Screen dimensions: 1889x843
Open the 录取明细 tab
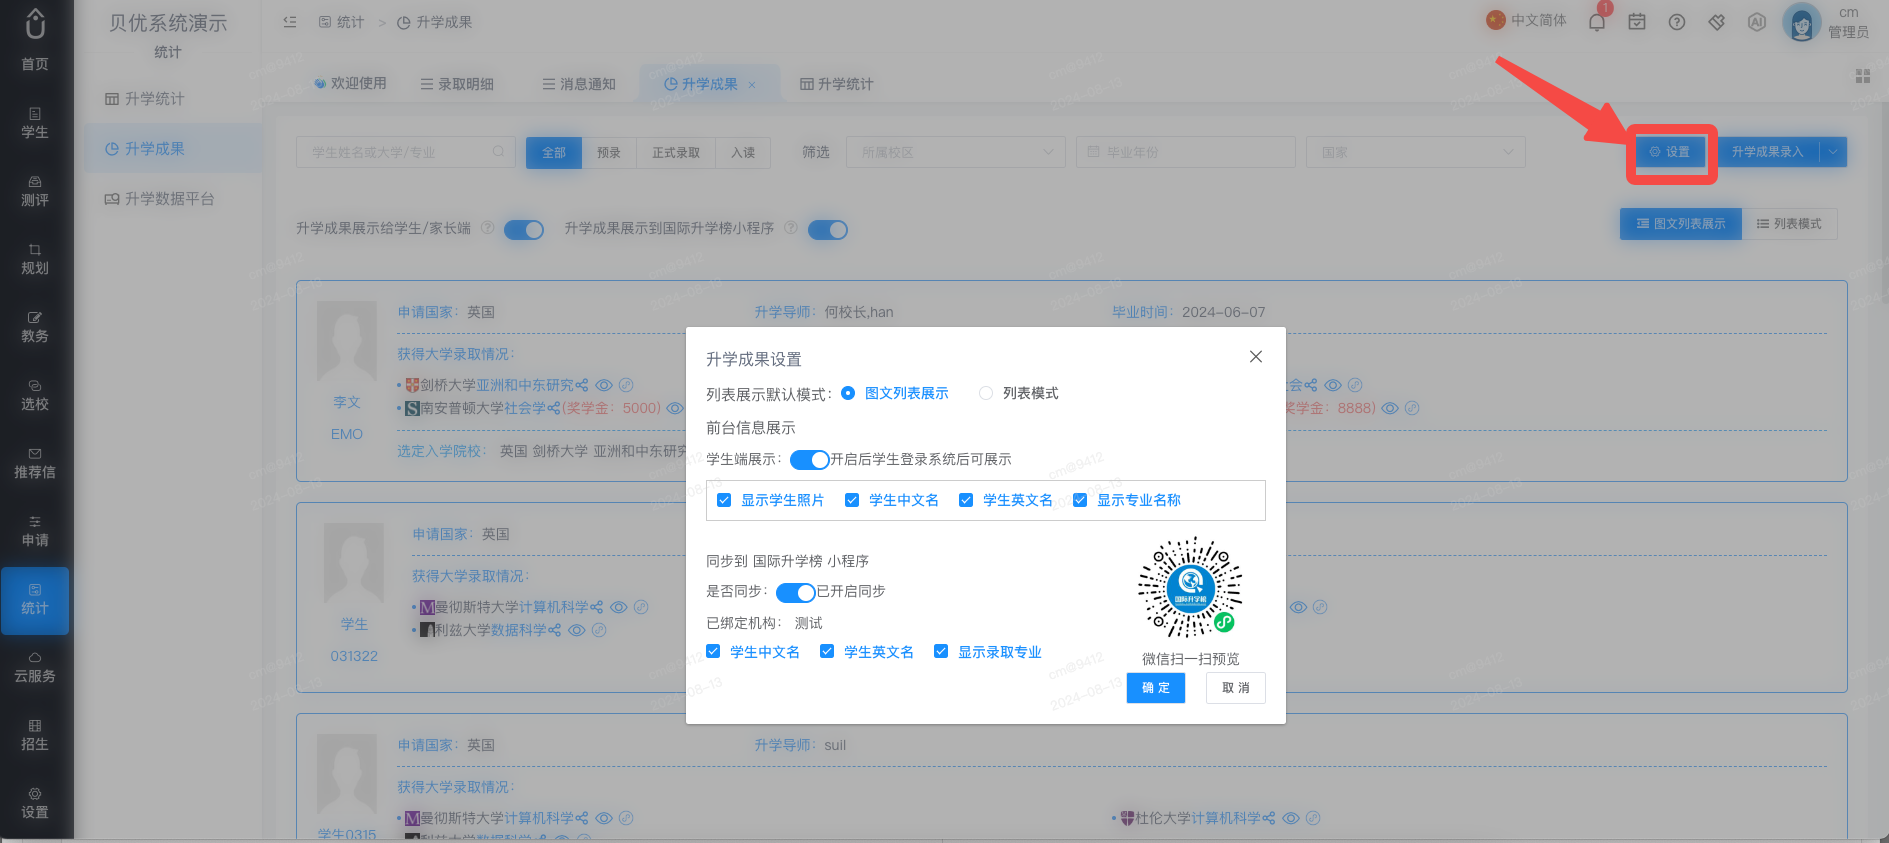(x=457, y=84)
